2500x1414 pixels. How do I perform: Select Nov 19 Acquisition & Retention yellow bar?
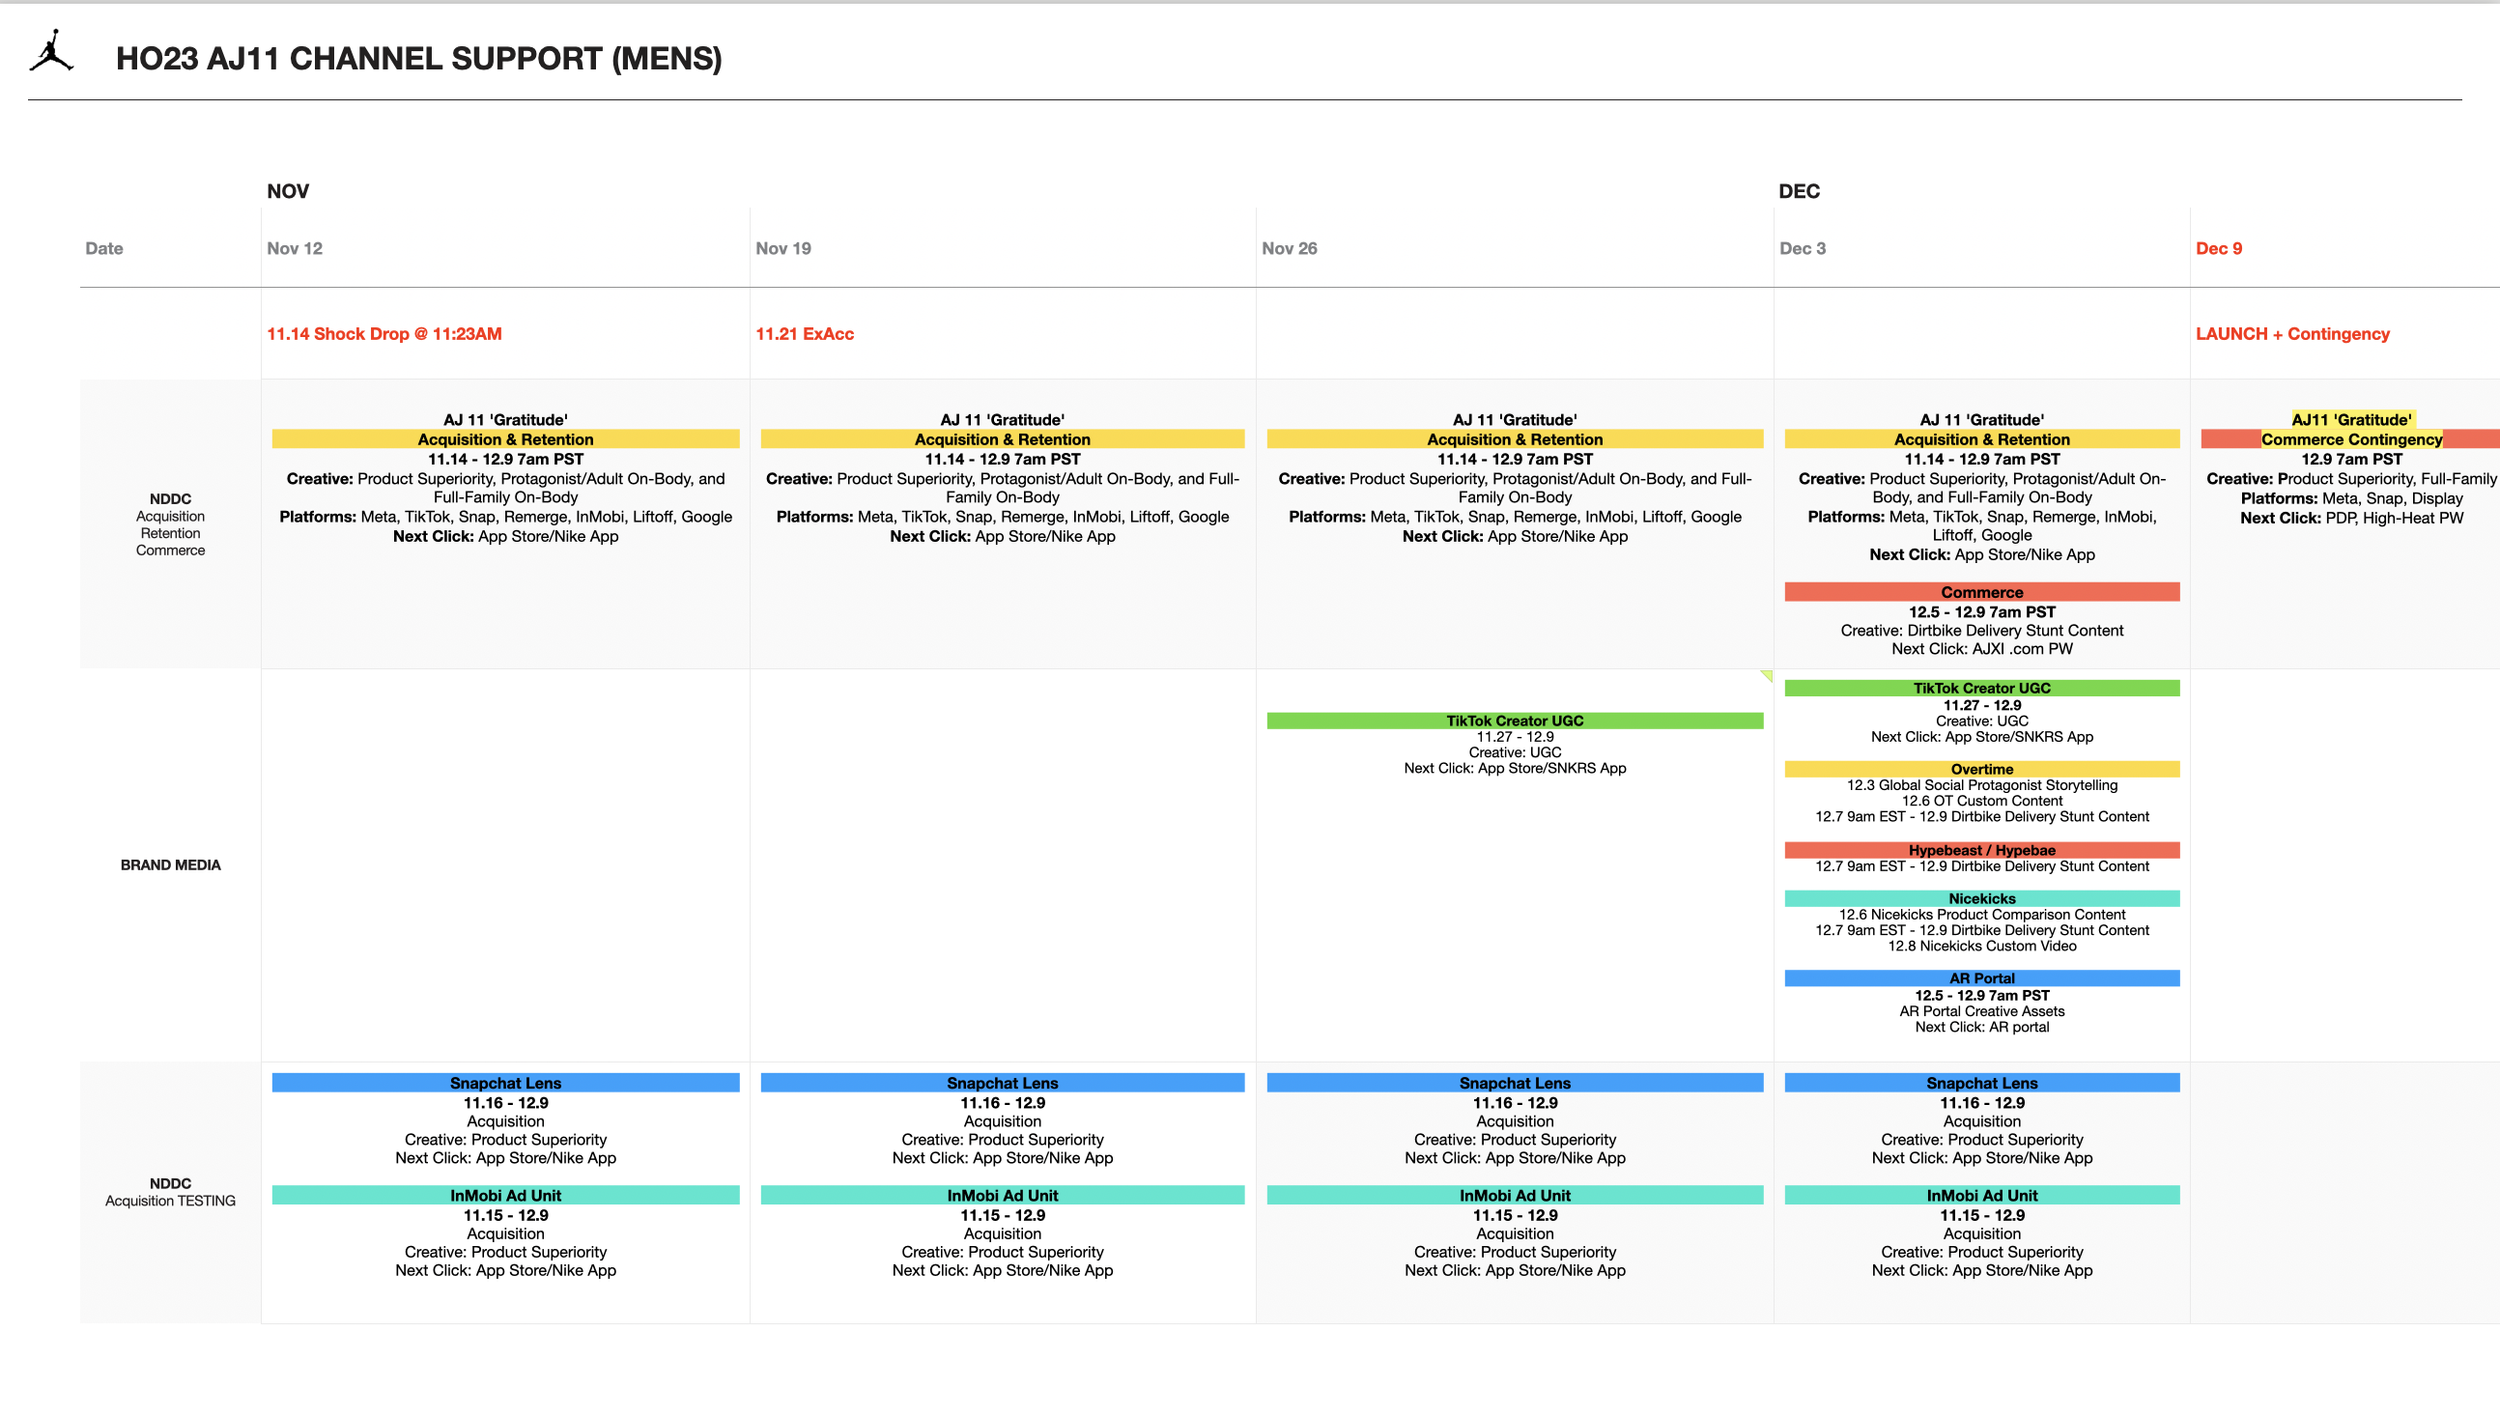pyautogui.click(x=1002, y=439)
